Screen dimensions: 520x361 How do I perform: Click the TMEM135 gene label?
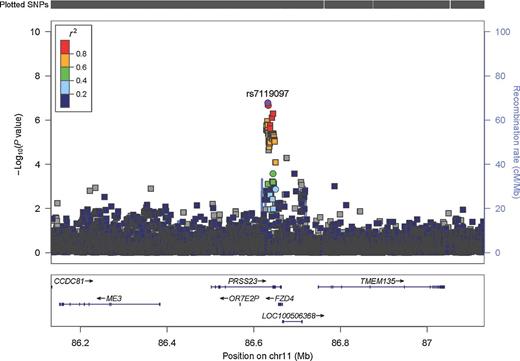click(x=377, y=281)
